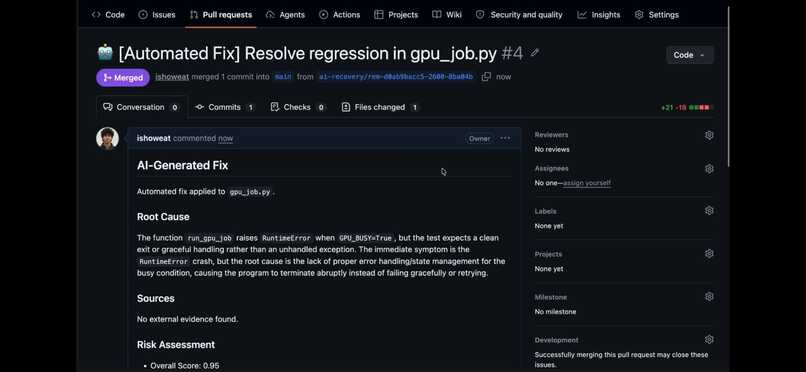Viewport: 806px width, 372px height.
Task: Click the ai-recovery head branch label
Action: point(396,77)
